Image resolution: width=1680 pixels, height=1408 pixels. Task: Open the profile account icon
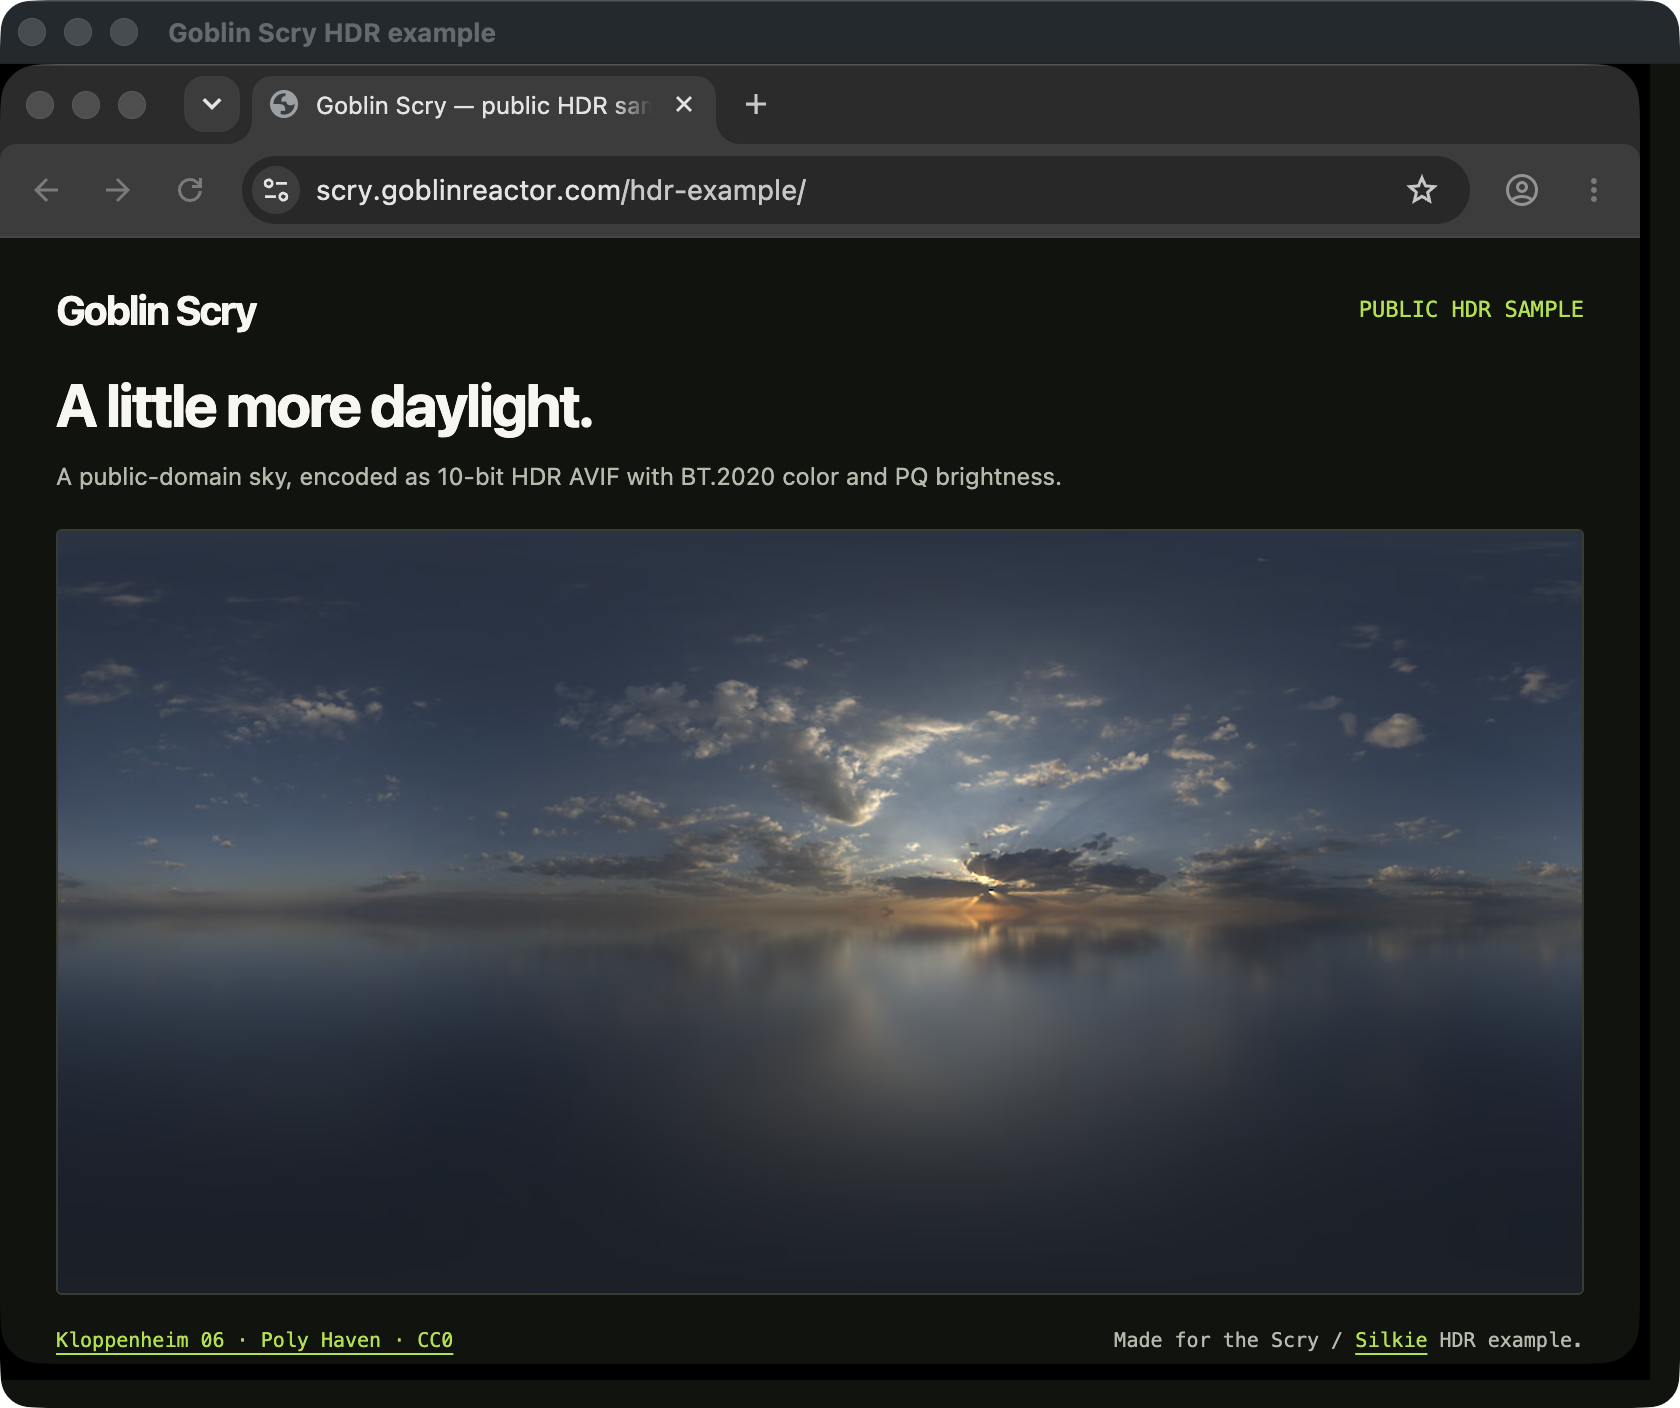tap(1522, 190)
